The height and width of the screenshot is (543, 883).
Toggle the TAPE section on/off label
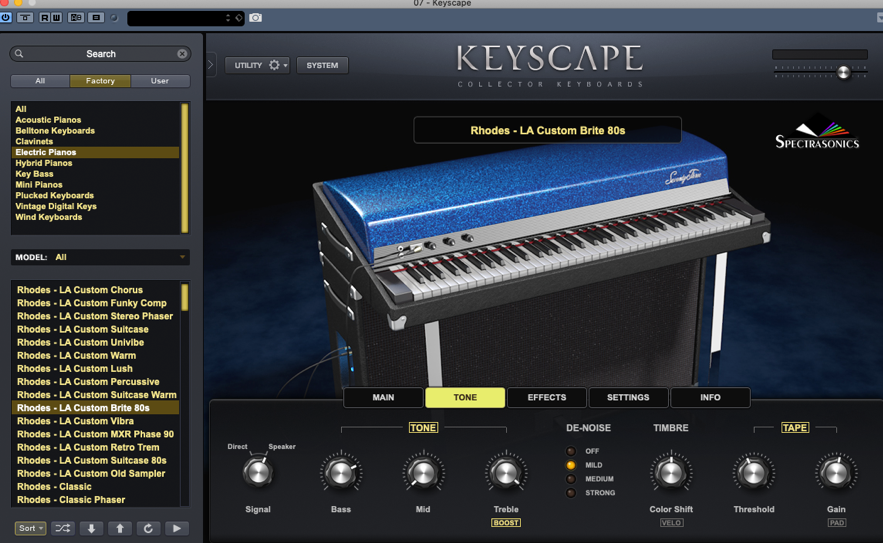795,428
